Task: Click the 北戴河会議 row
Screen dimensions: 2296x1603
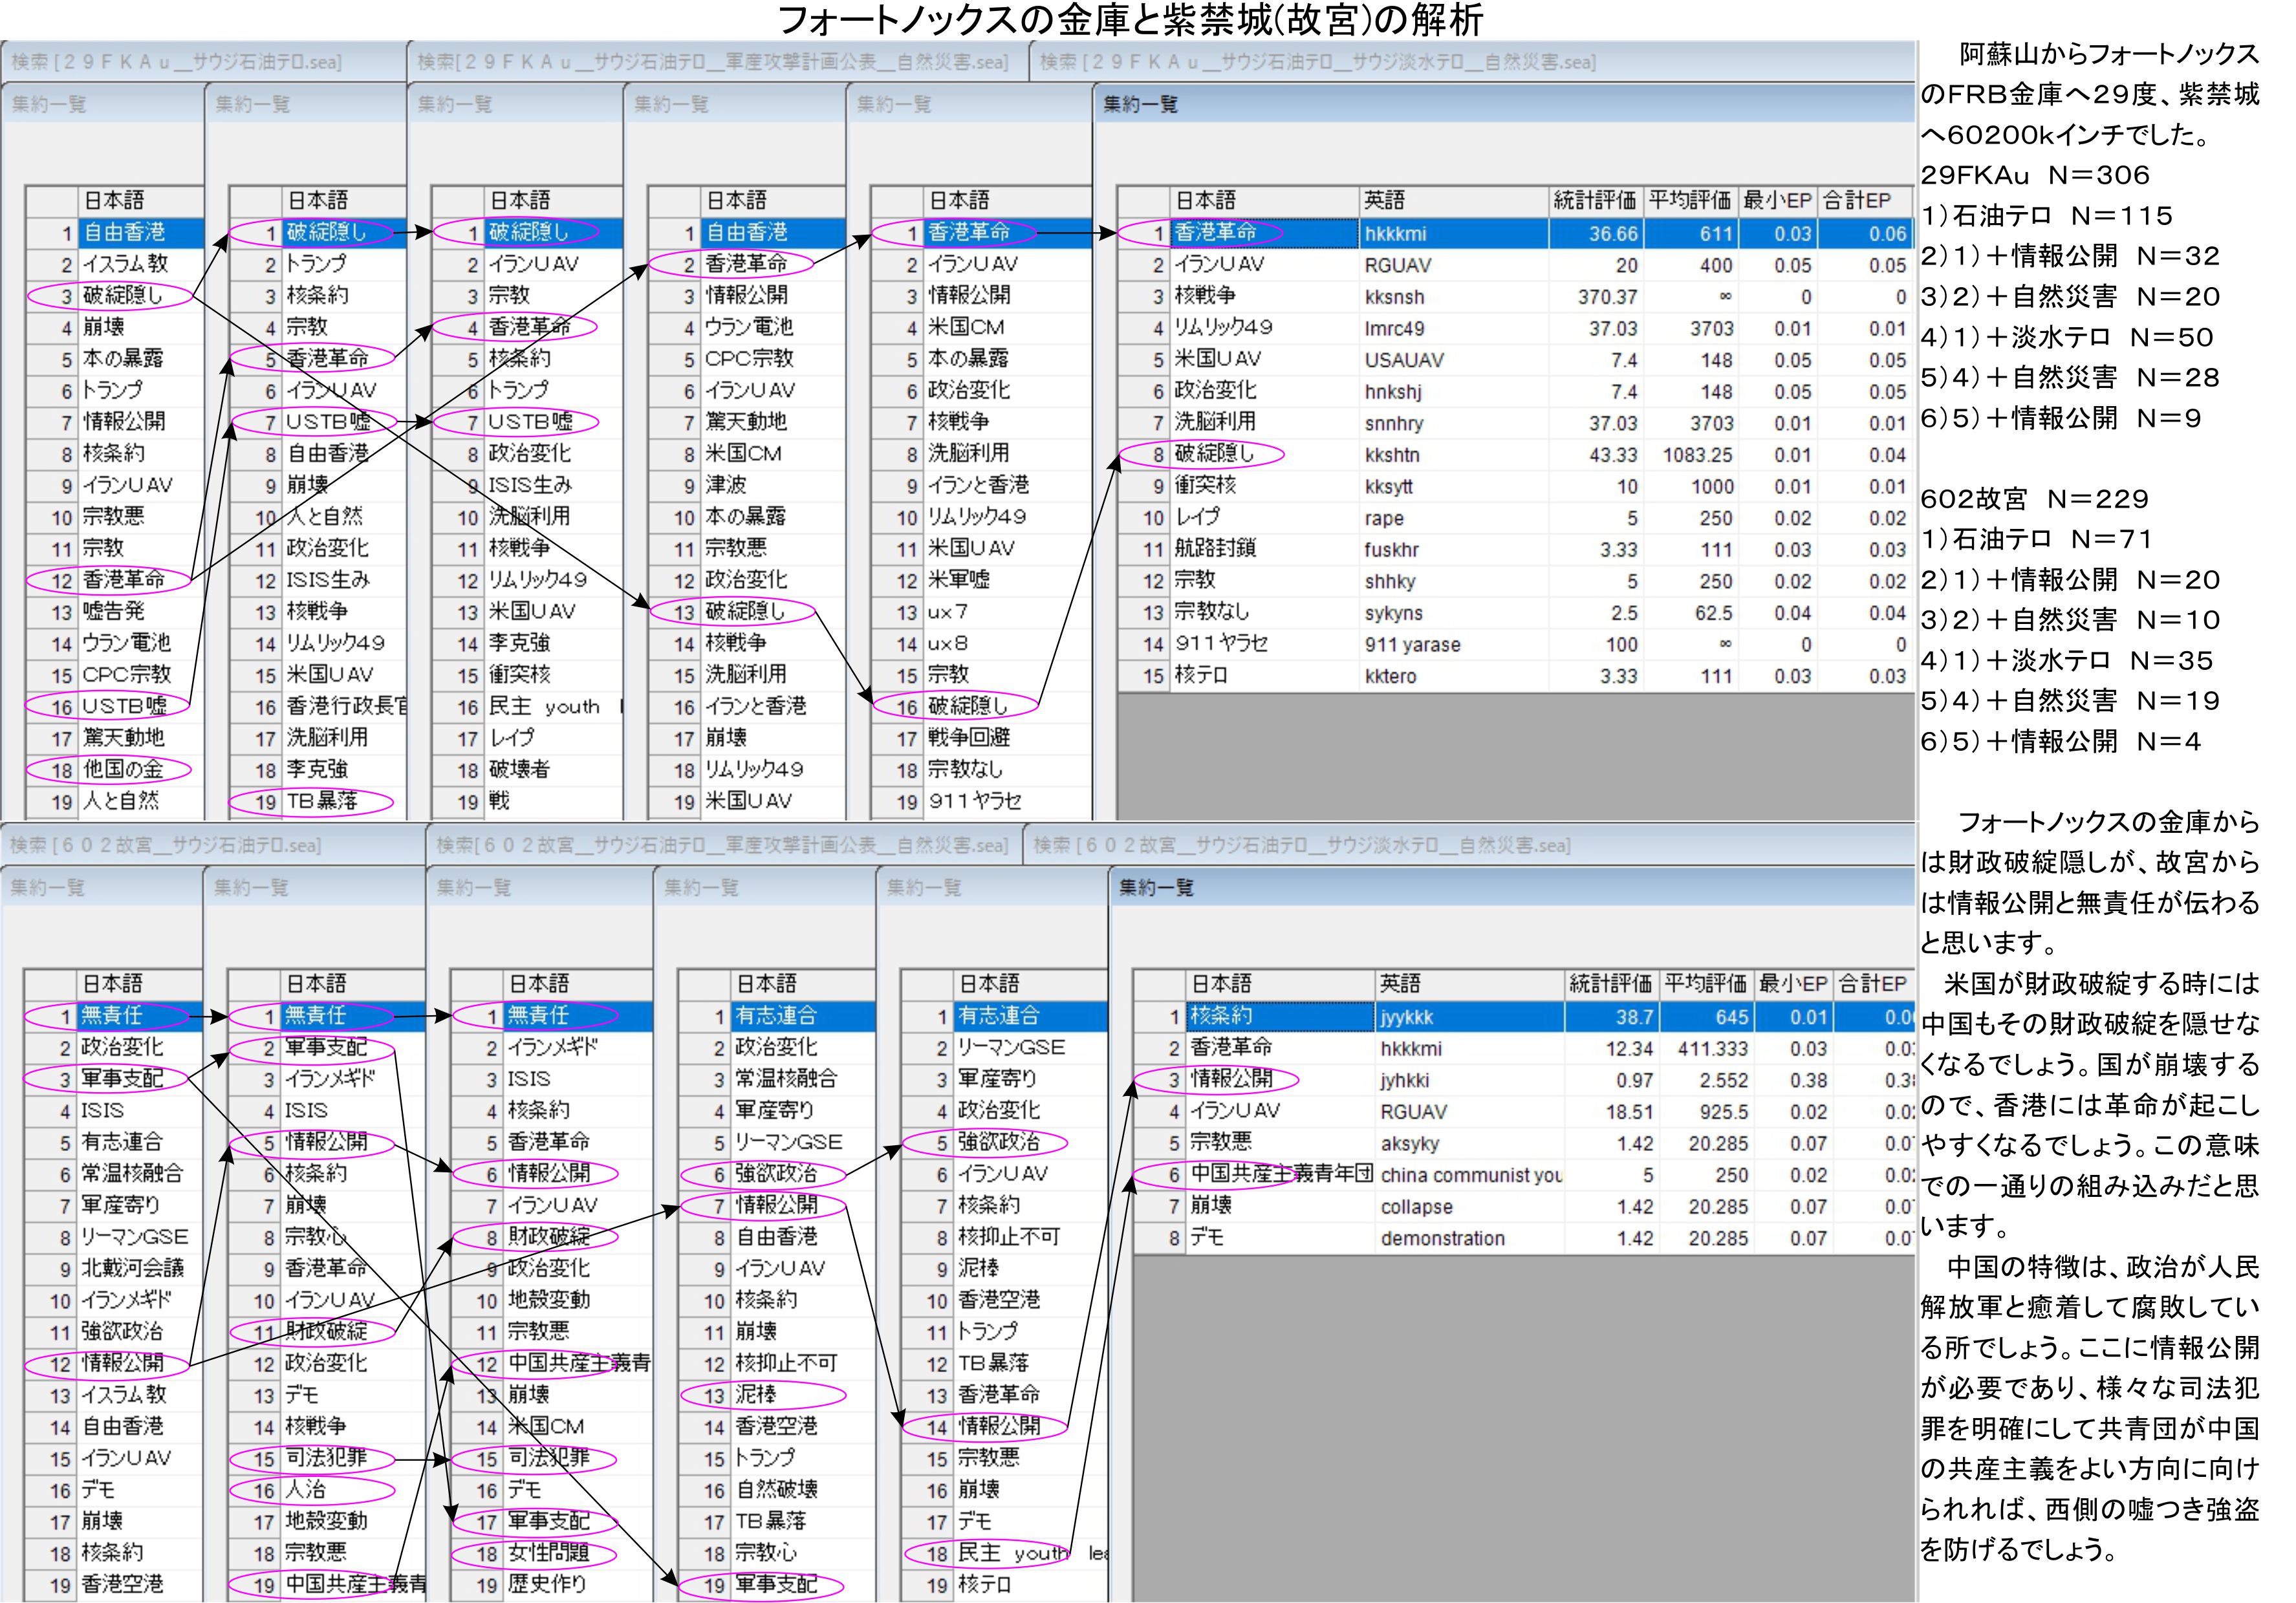Action: [x=132, y=1268]
